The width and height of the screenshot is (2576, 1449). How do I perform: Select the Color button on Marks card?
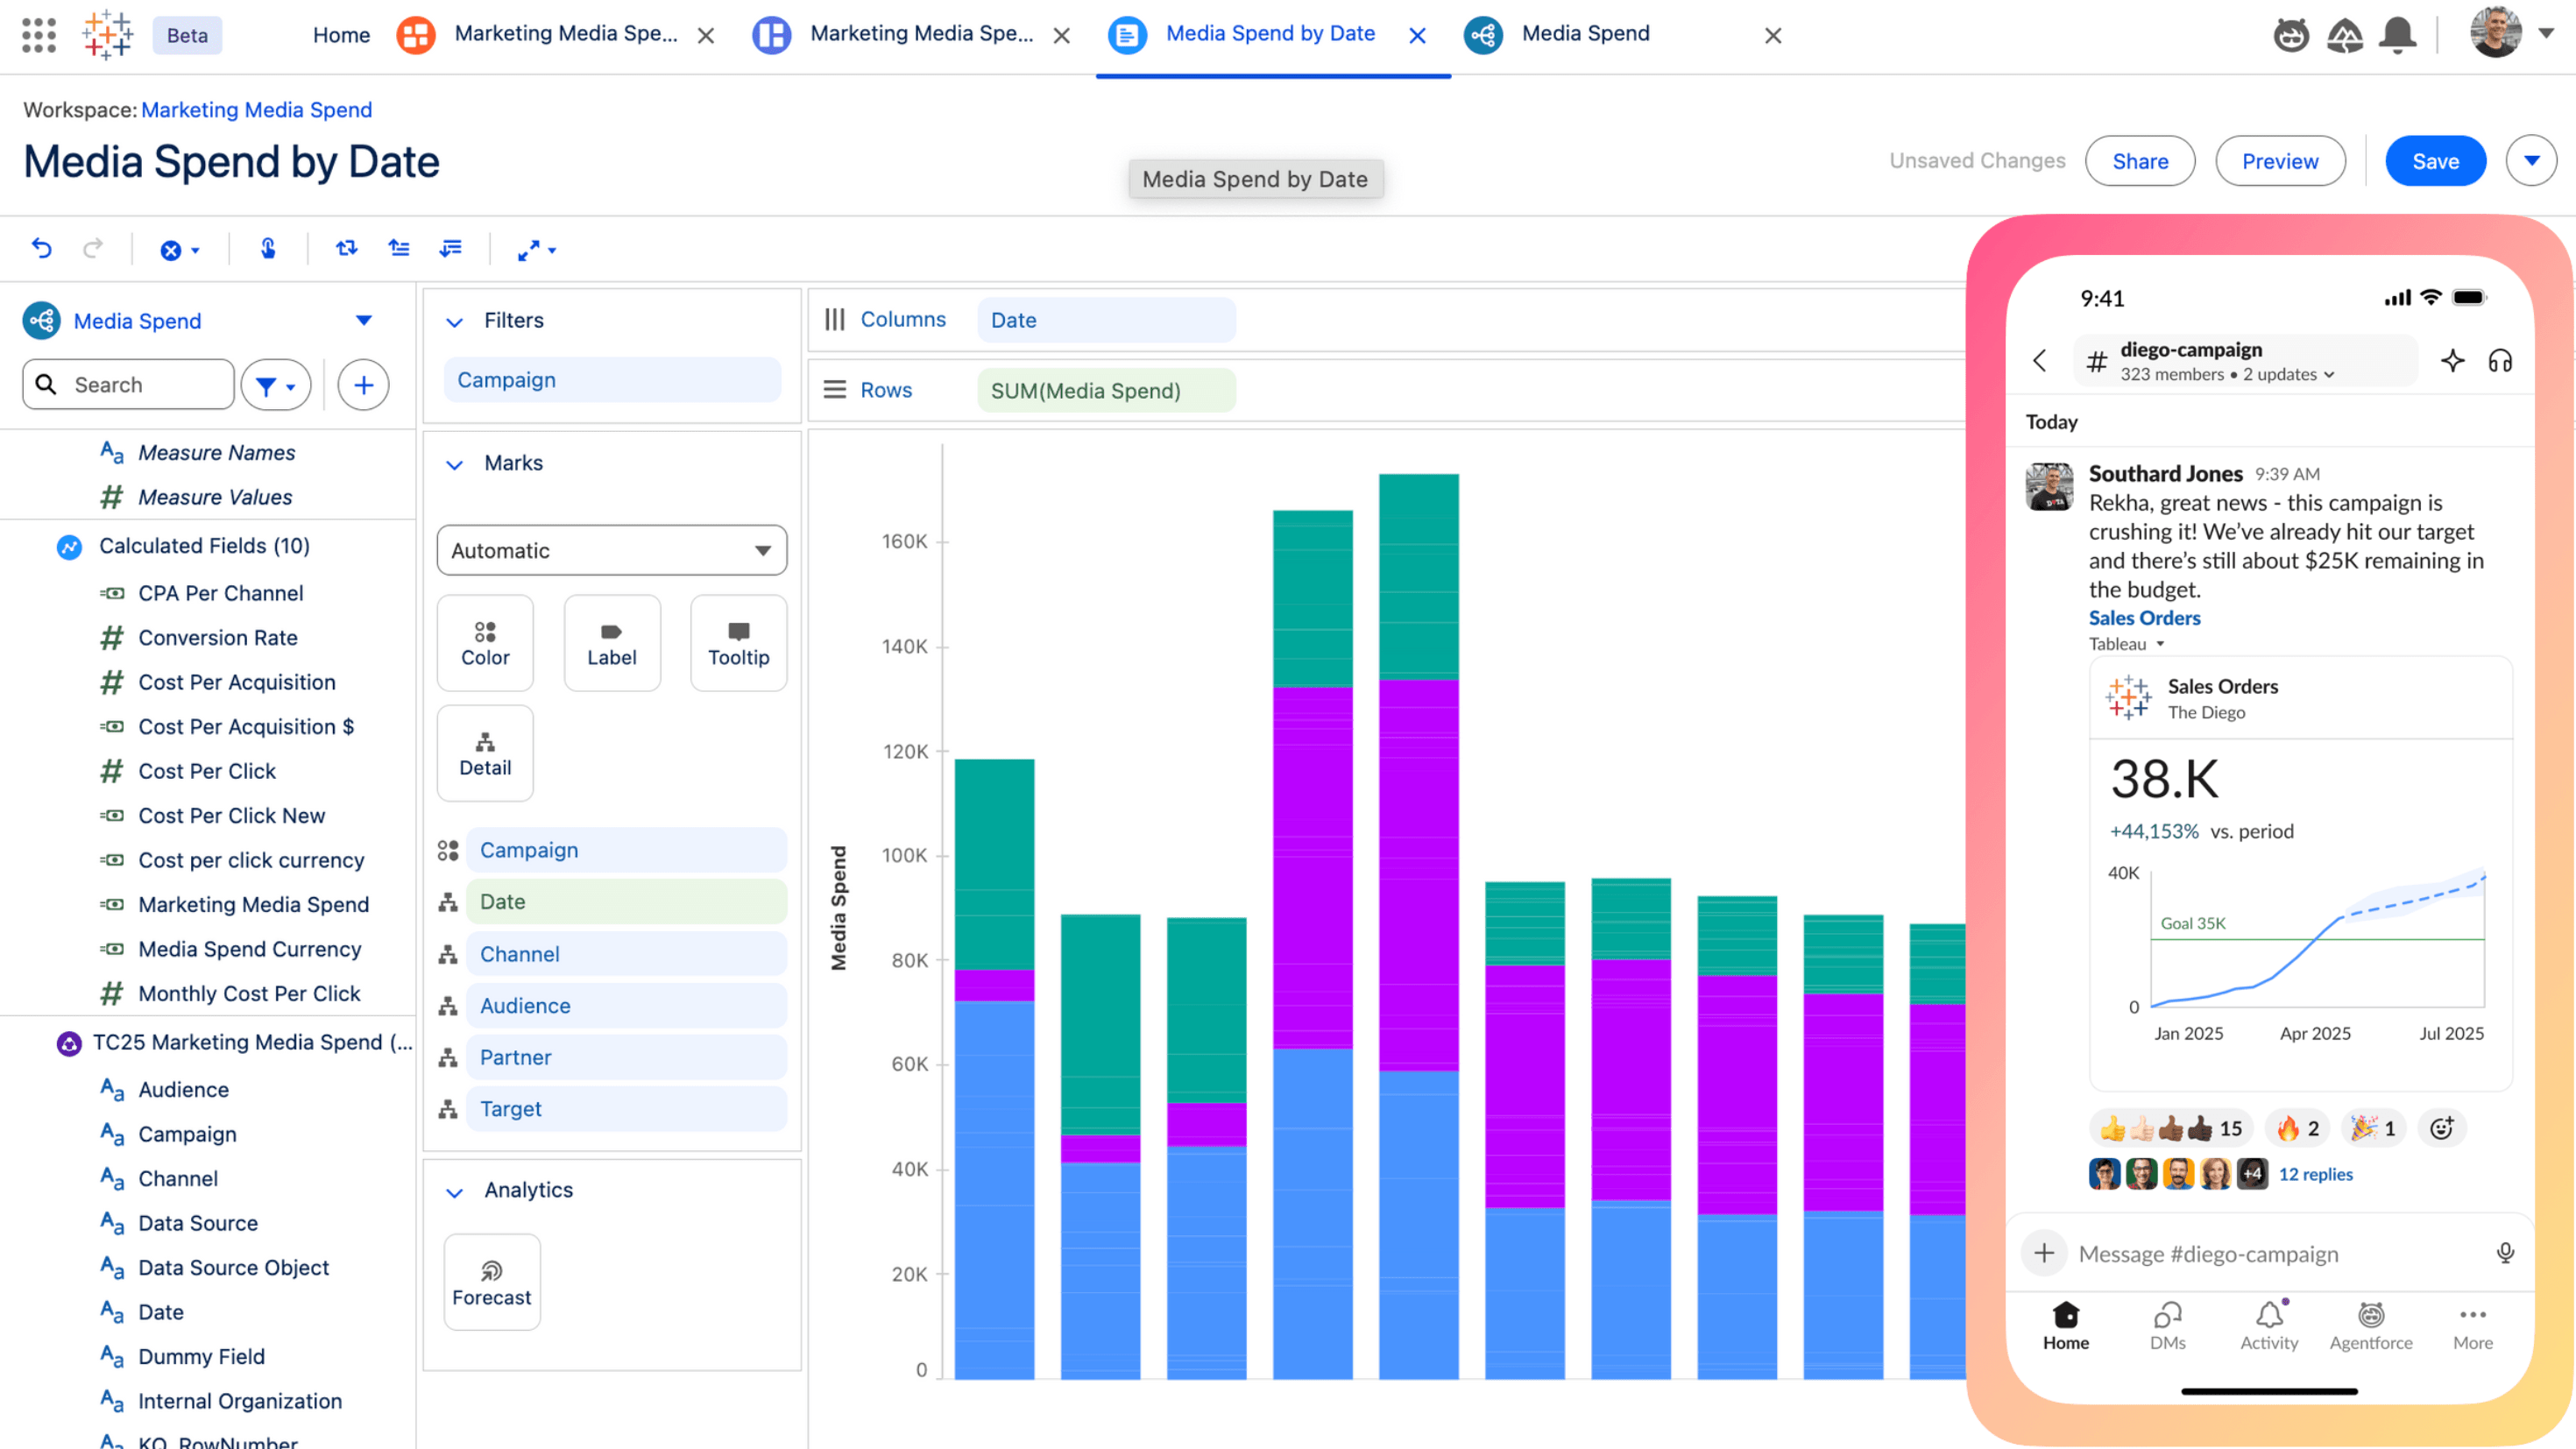(x=485, y=642)
